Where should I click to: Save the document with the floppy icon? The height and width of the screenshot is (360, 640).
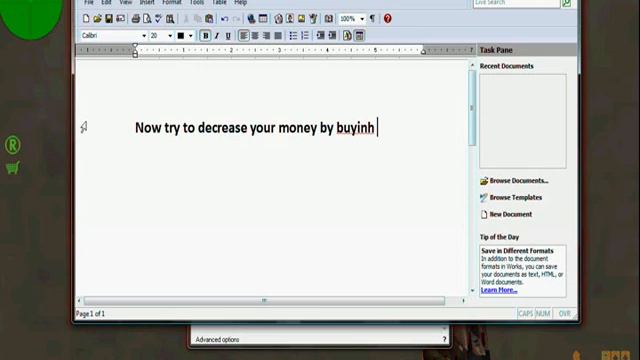pyautogui.click(x=109, y=18)
